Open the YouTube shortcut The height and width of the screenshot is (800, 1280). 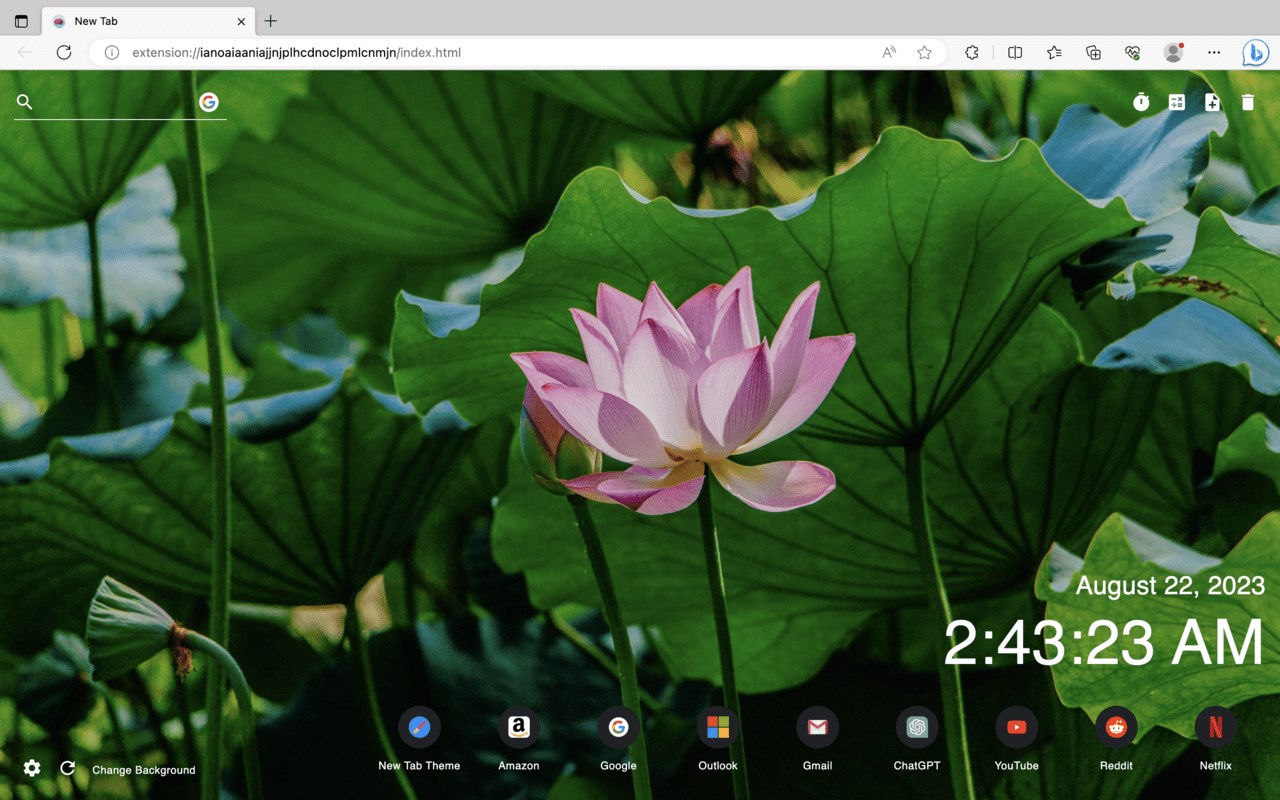pyautogui.click(x=1016, y=741)
